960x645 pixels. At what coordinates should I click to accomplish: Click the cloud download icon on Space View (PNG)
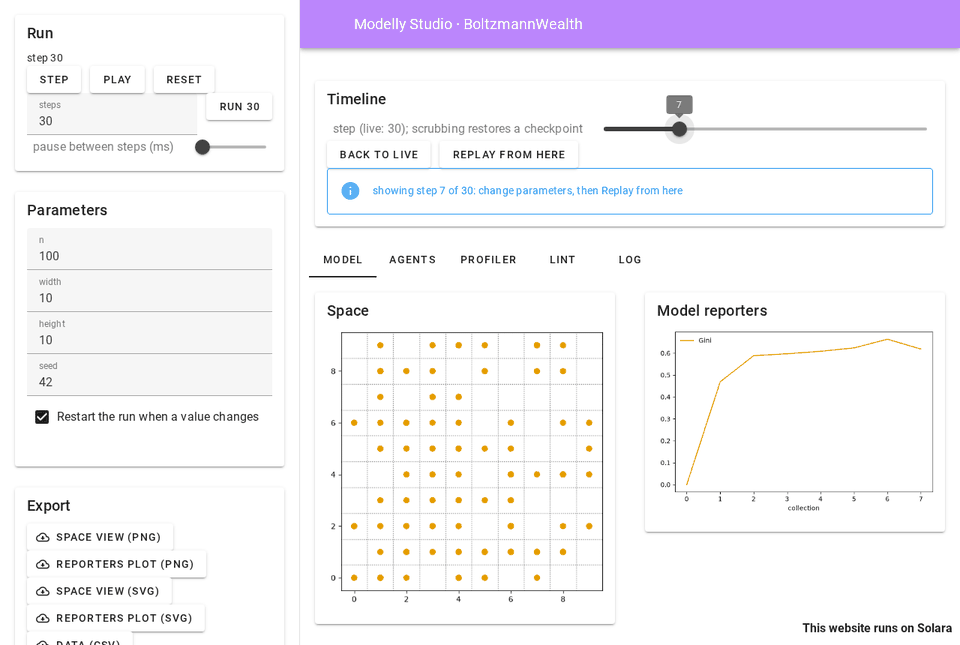[43, 537]
